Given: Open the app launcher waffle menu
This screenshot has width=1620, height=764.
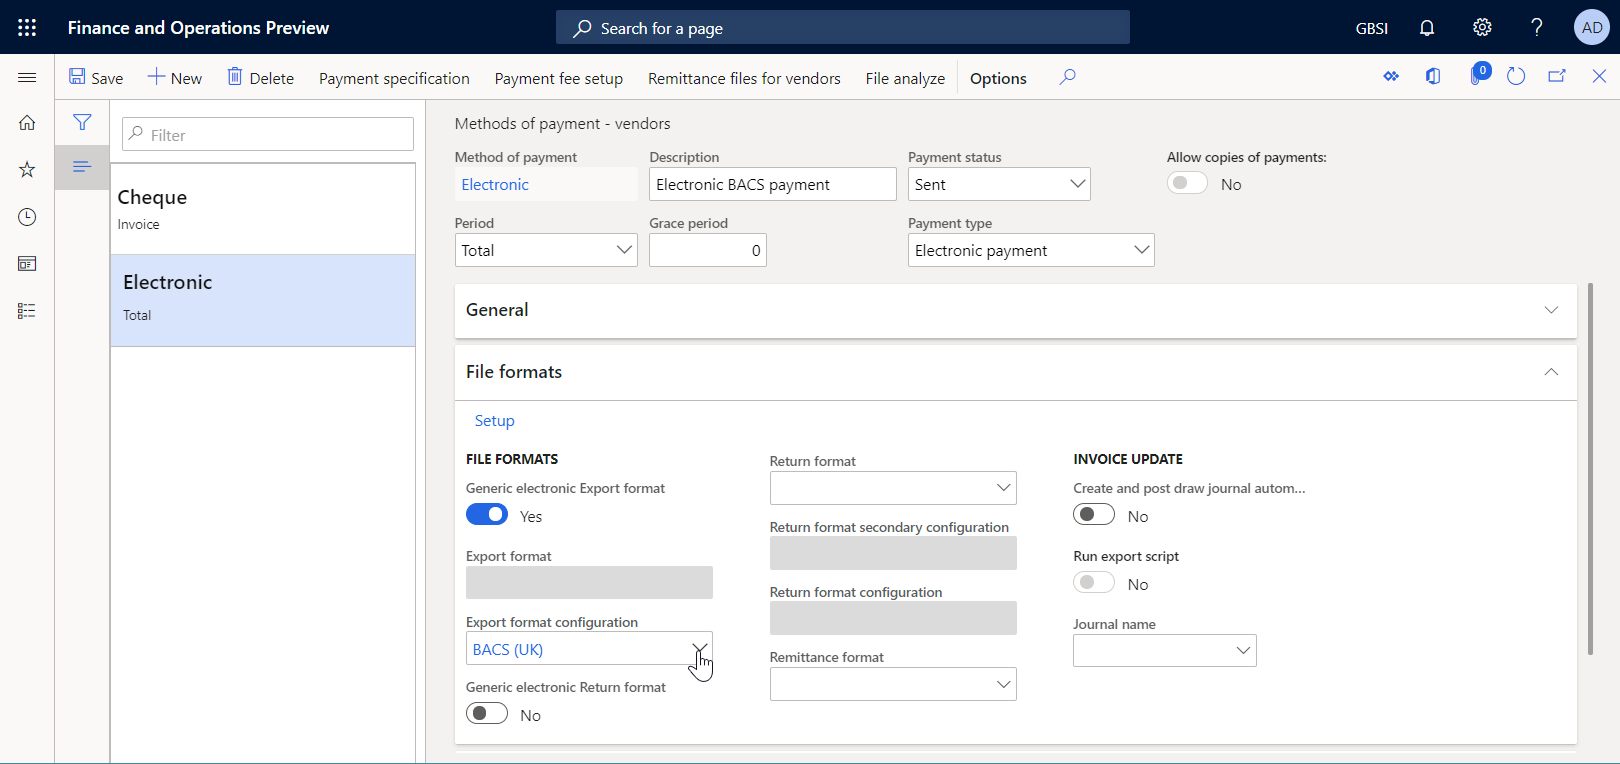Looking at the screenshot, I should coord(27,27).
